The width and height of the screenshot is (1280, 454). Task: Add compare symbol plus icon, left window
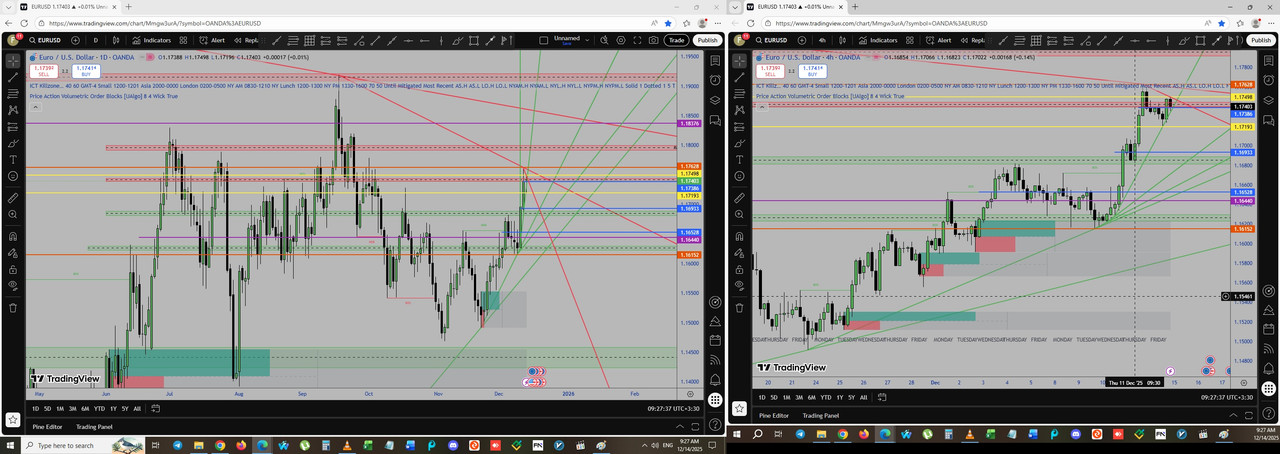tap(76, 40)
